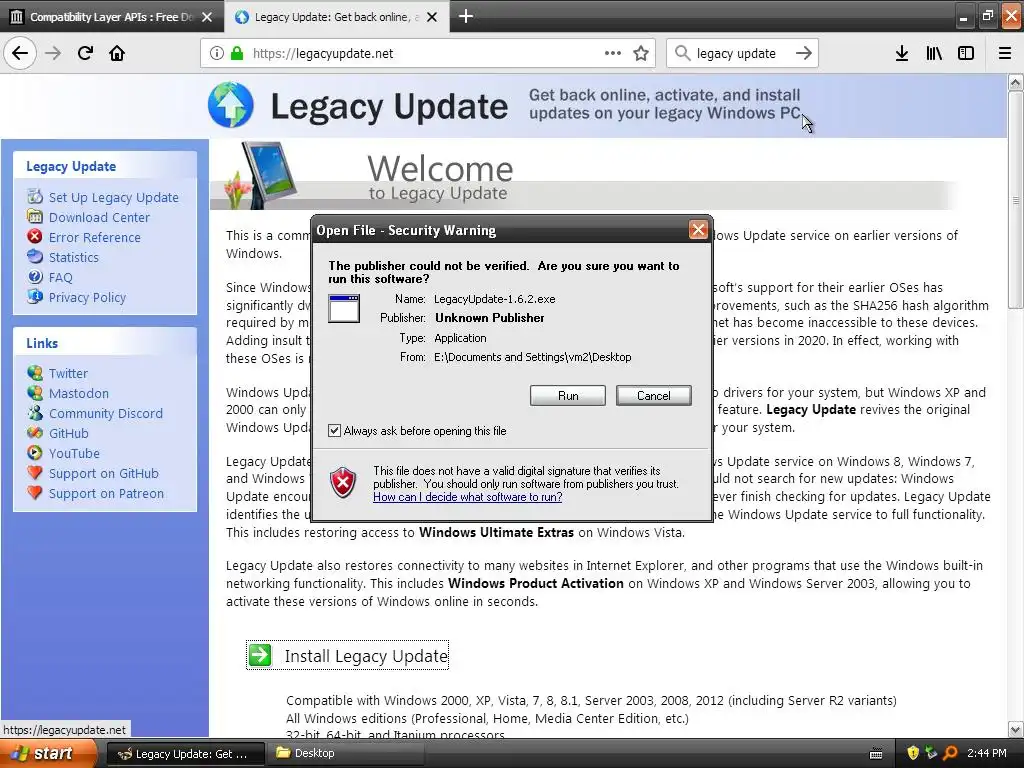The width and height of the screenshot is (1024, 768).
Task: Reload the current page
Action: [85, 53]
